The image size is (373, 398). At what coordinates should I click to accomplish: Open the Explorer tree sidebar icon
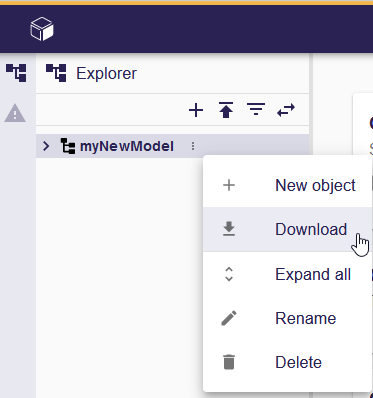tap(16, 73)
